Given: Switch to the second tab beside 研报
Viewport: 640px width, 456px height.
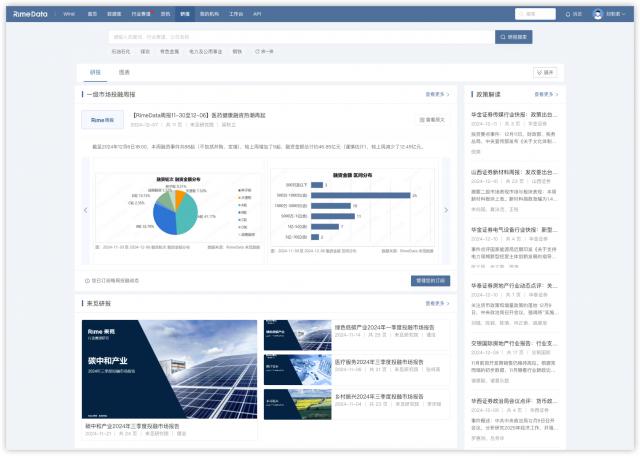Looking at the screenshot, I should click(x=124, y=73).
